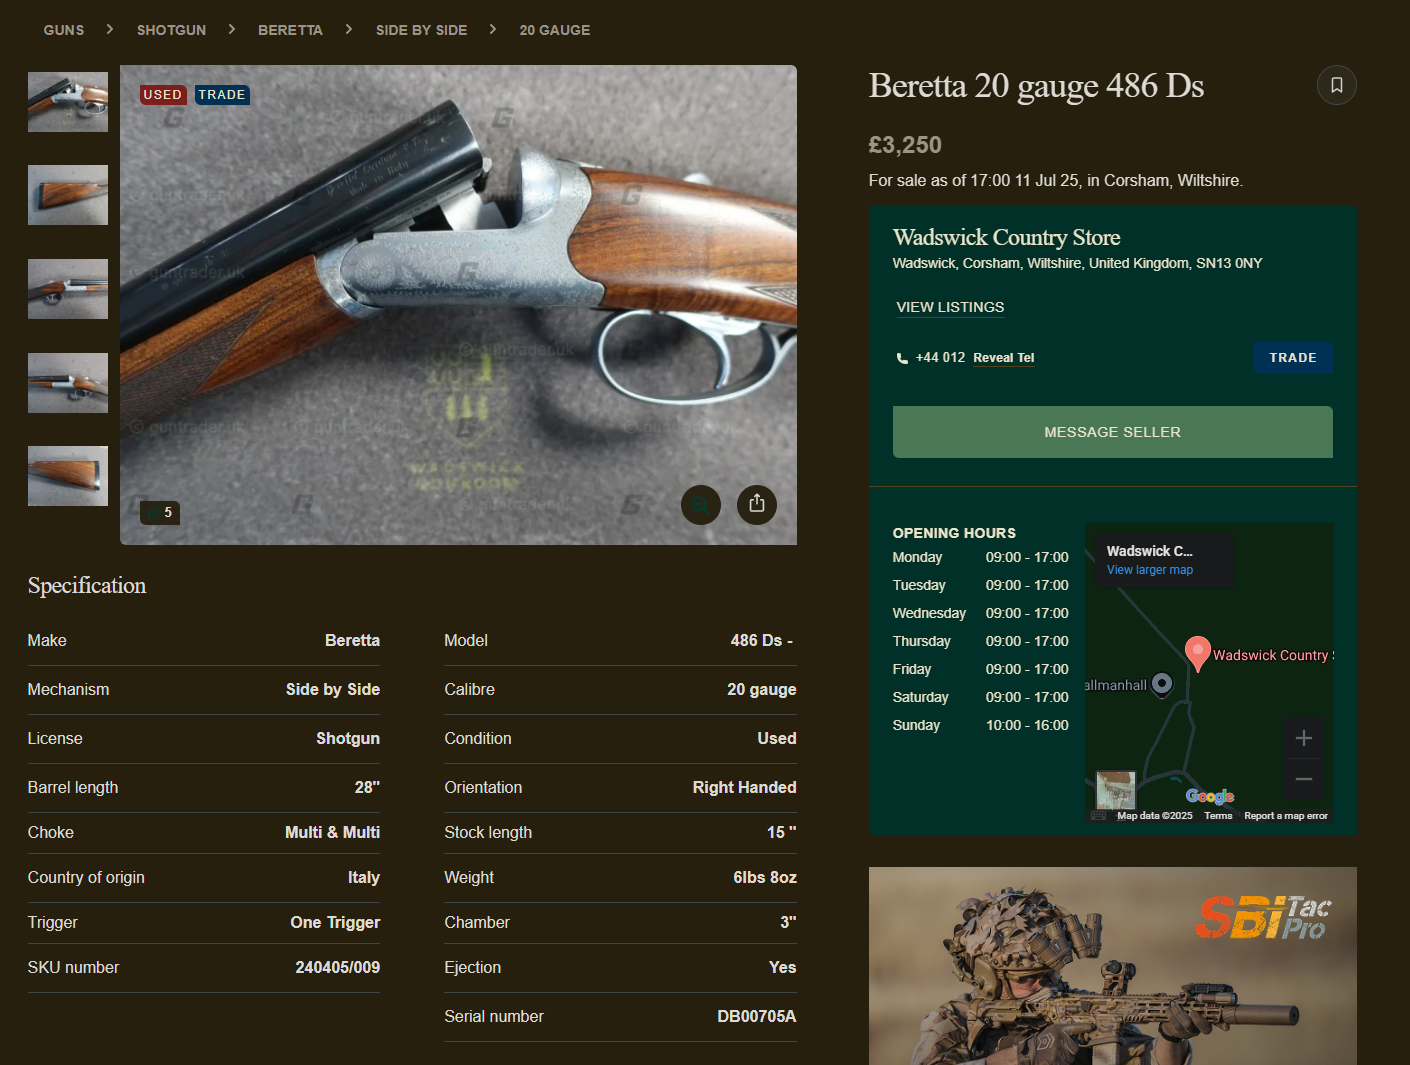This screenshot has width=1410, height=1065.
Task: Select Orientation value Right Handed
Action: click(744, 787)
